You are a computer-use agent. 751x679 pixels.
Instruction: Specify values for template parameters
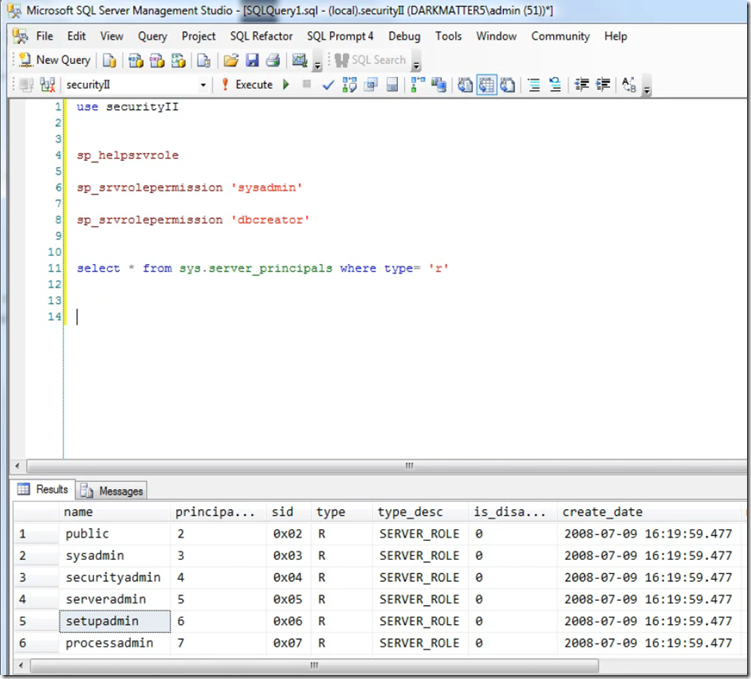(629, 85)
